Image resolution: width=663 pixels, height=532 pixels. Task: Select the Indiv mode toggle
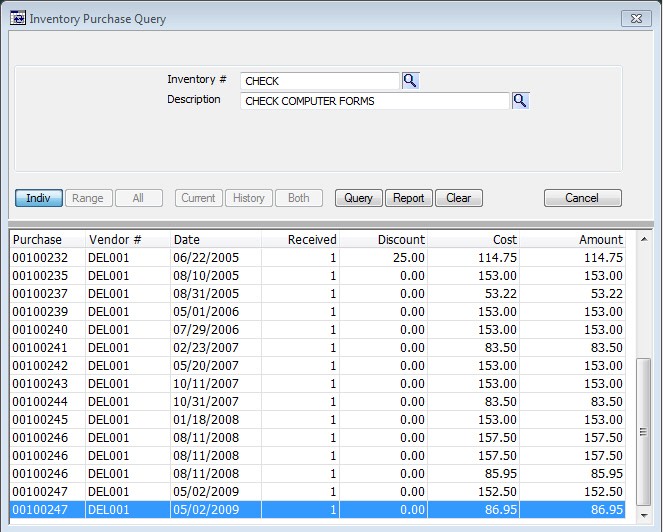point(39,198)
